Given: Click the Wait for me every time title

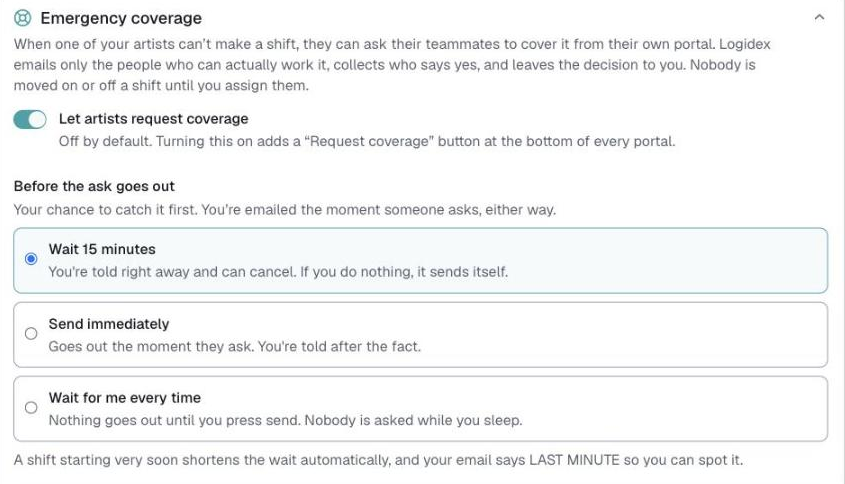Looking at the screenshot, I should click(124, 398).
